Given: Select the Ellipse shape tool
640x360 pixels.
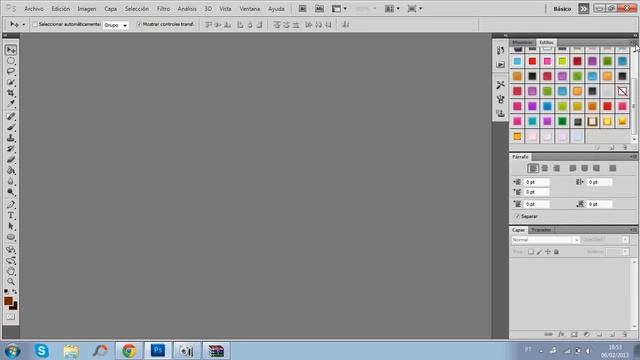Looking at the screenshot, I should (x=11, y=237).
